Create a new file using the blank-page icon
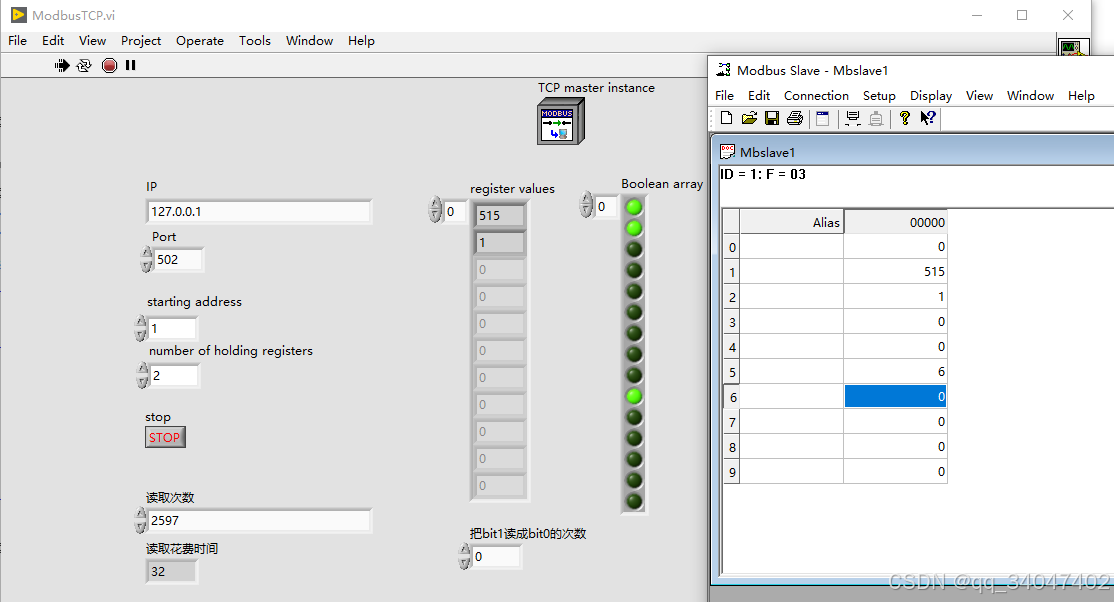The width and height of the screenshot is (1114, 602). pos(725,118)
